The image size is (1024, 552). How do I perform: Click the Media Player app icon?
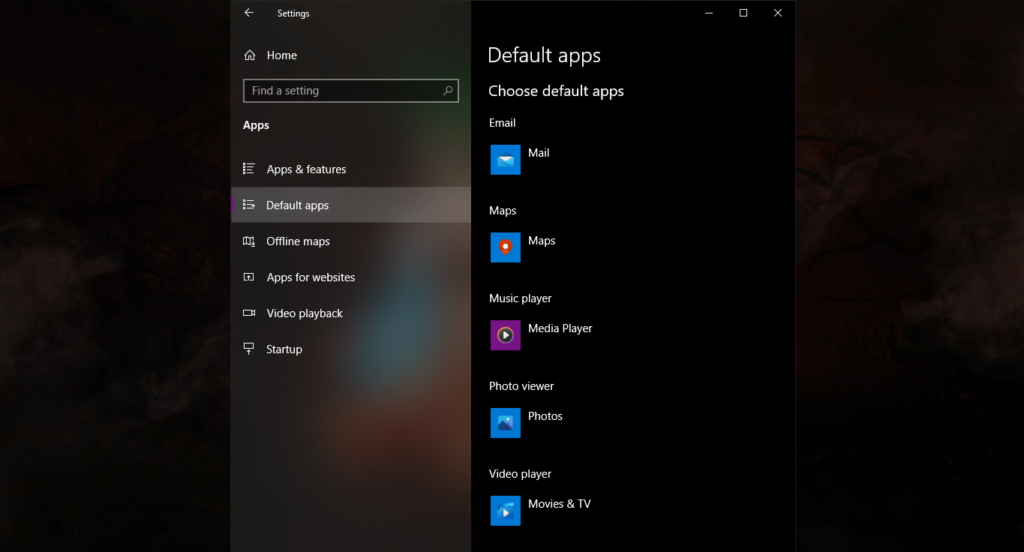505,335
